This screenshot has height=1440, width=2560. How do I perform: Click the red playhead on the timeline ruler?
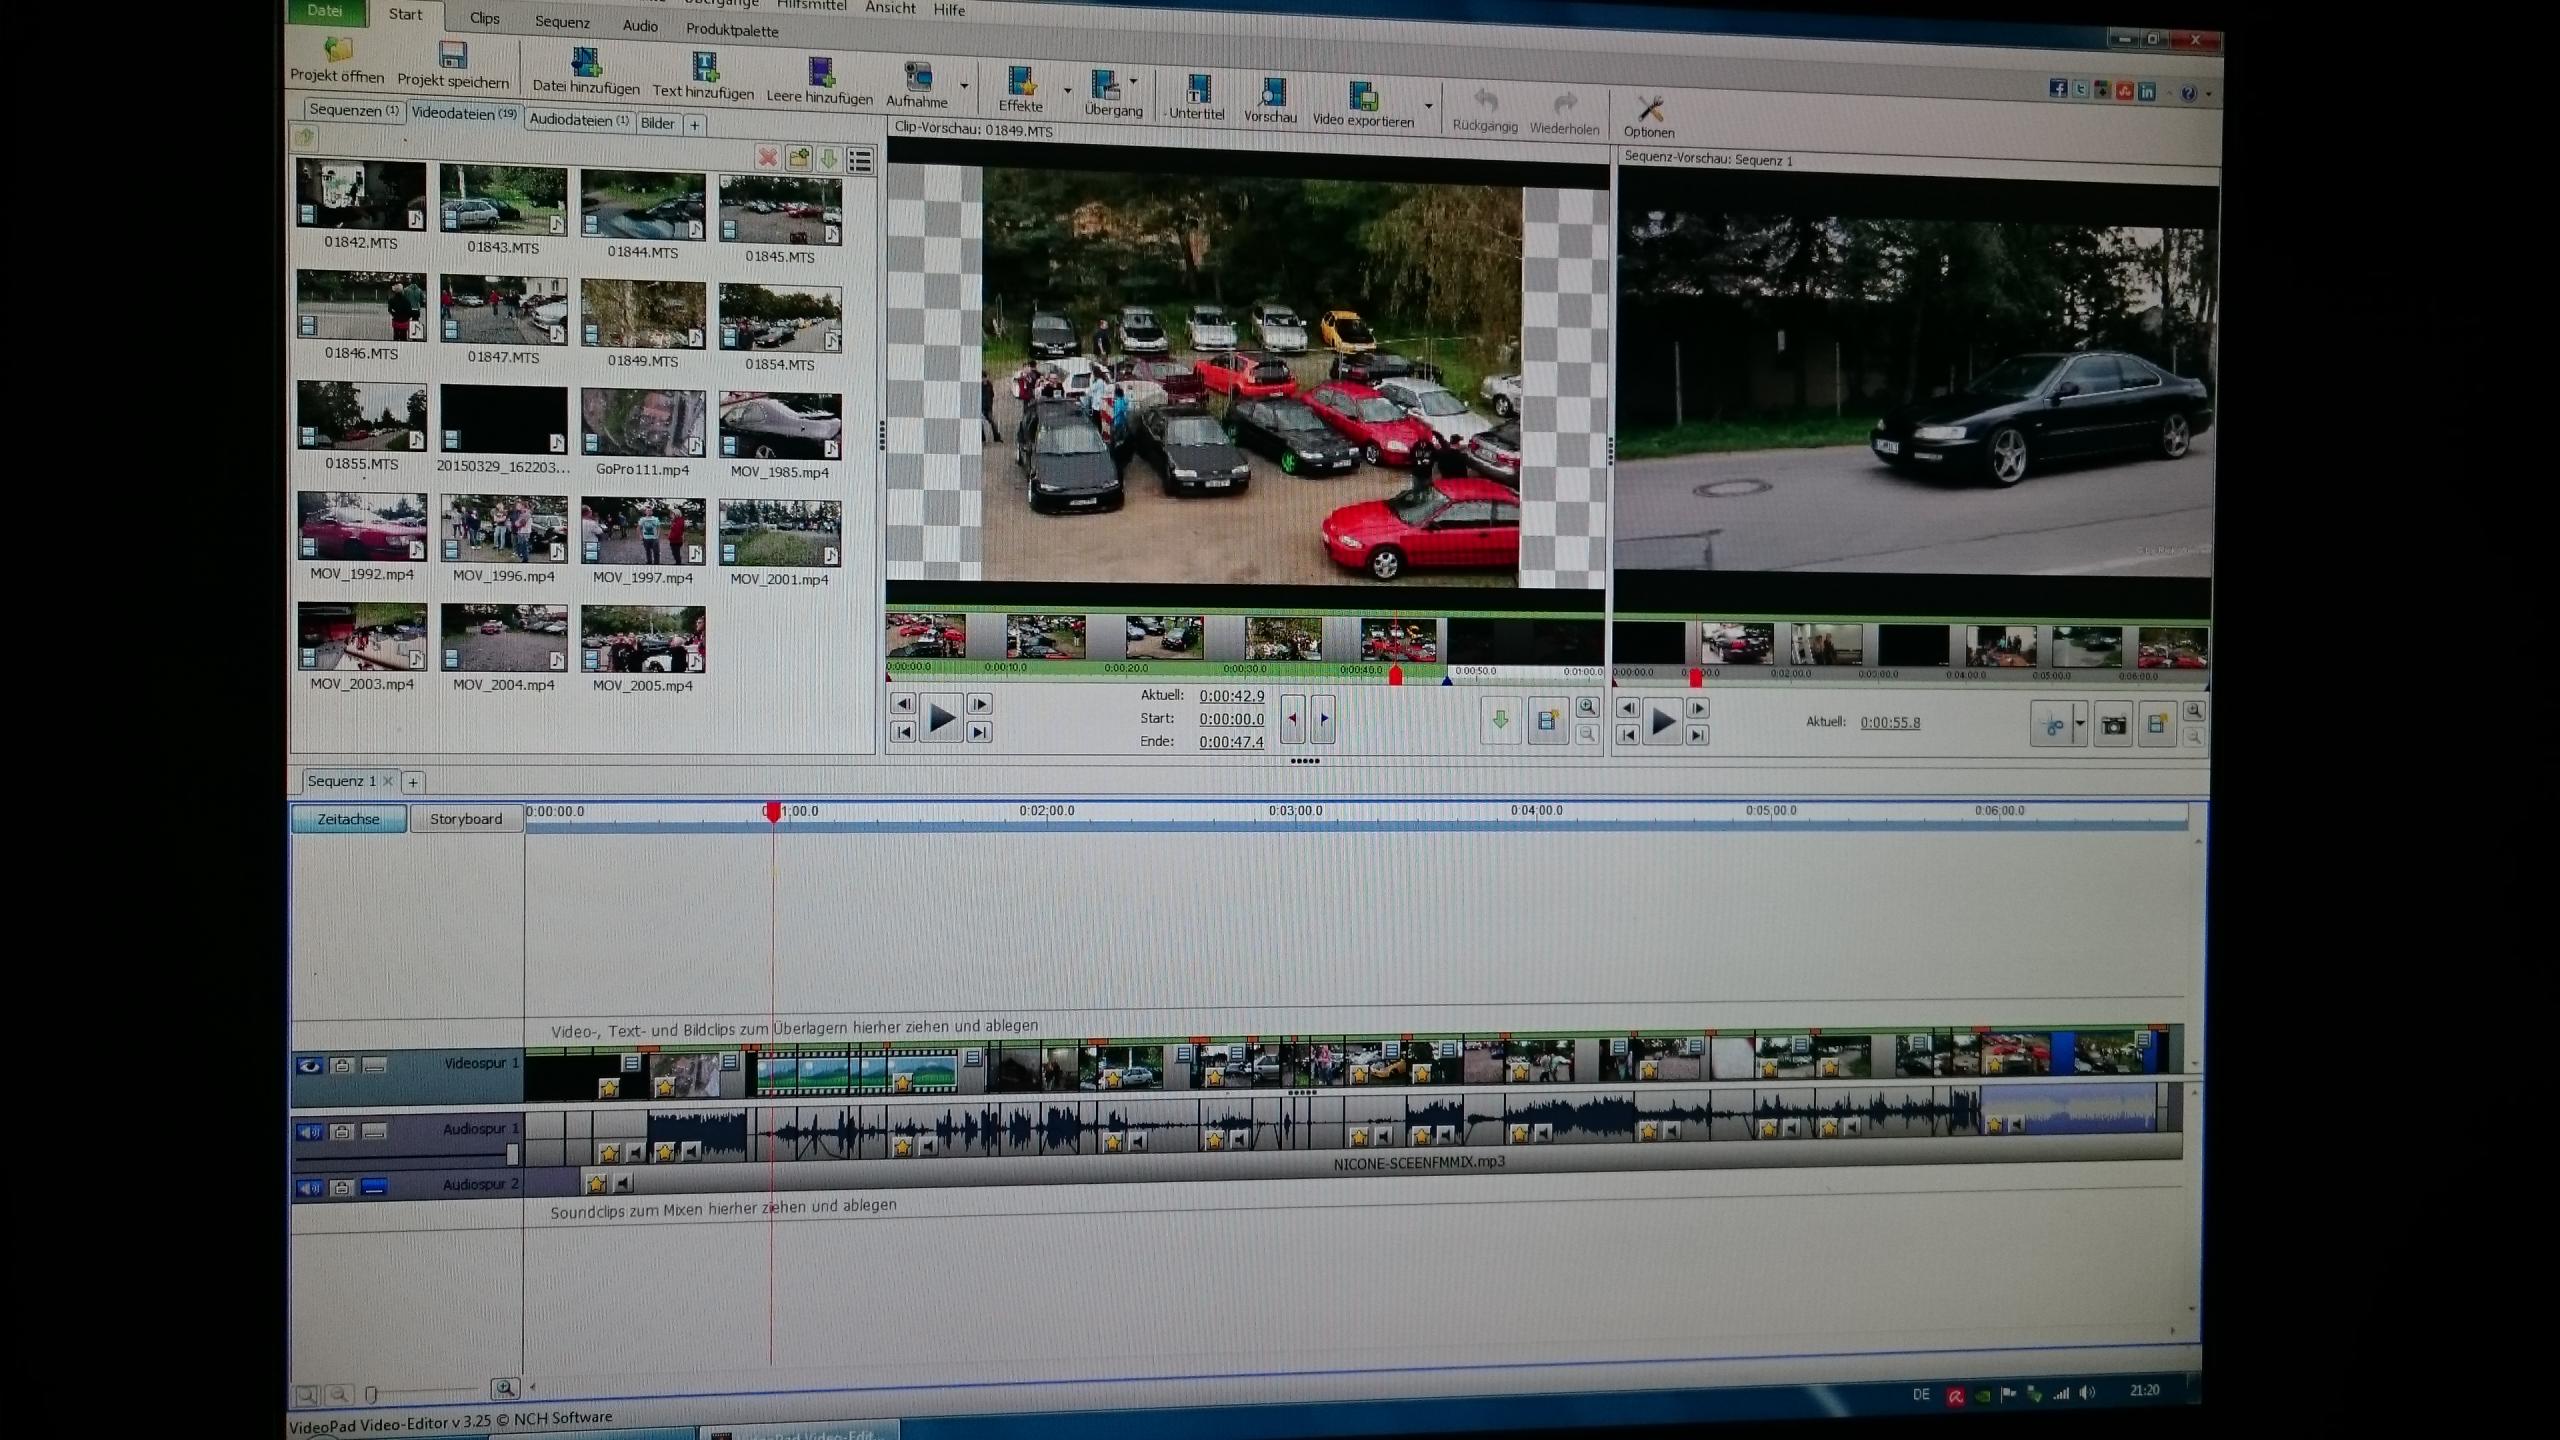point(772,812)
